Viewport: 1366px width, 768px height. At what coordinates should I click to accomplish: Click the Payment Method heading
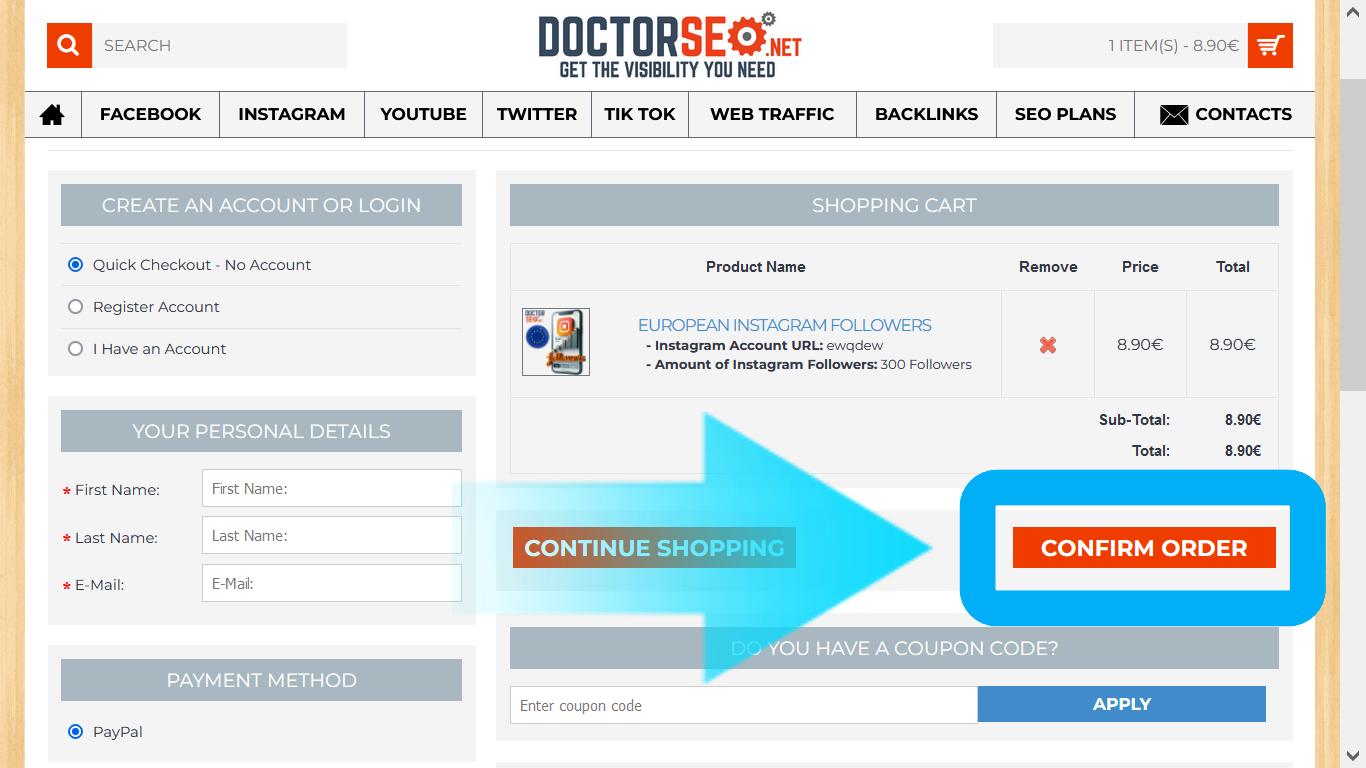pos(261,680)
